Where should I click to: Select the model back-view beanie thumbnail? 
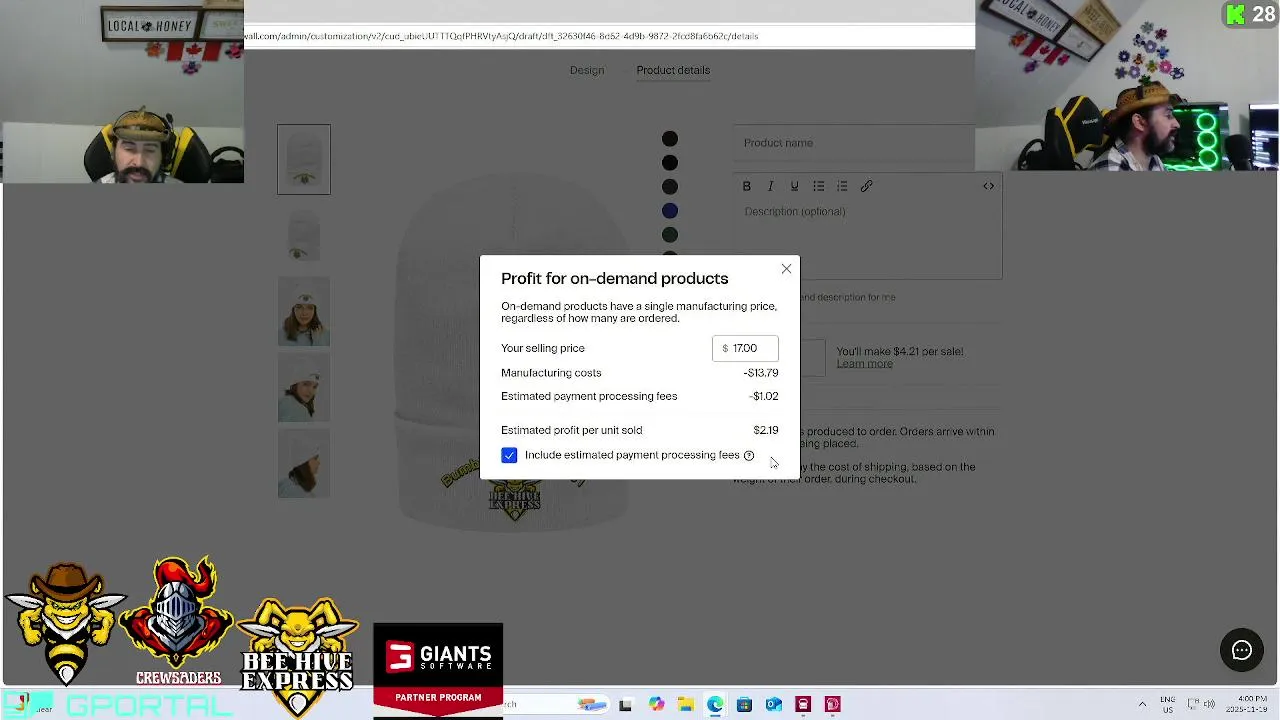pyautogui.click(x=304, y=463)
